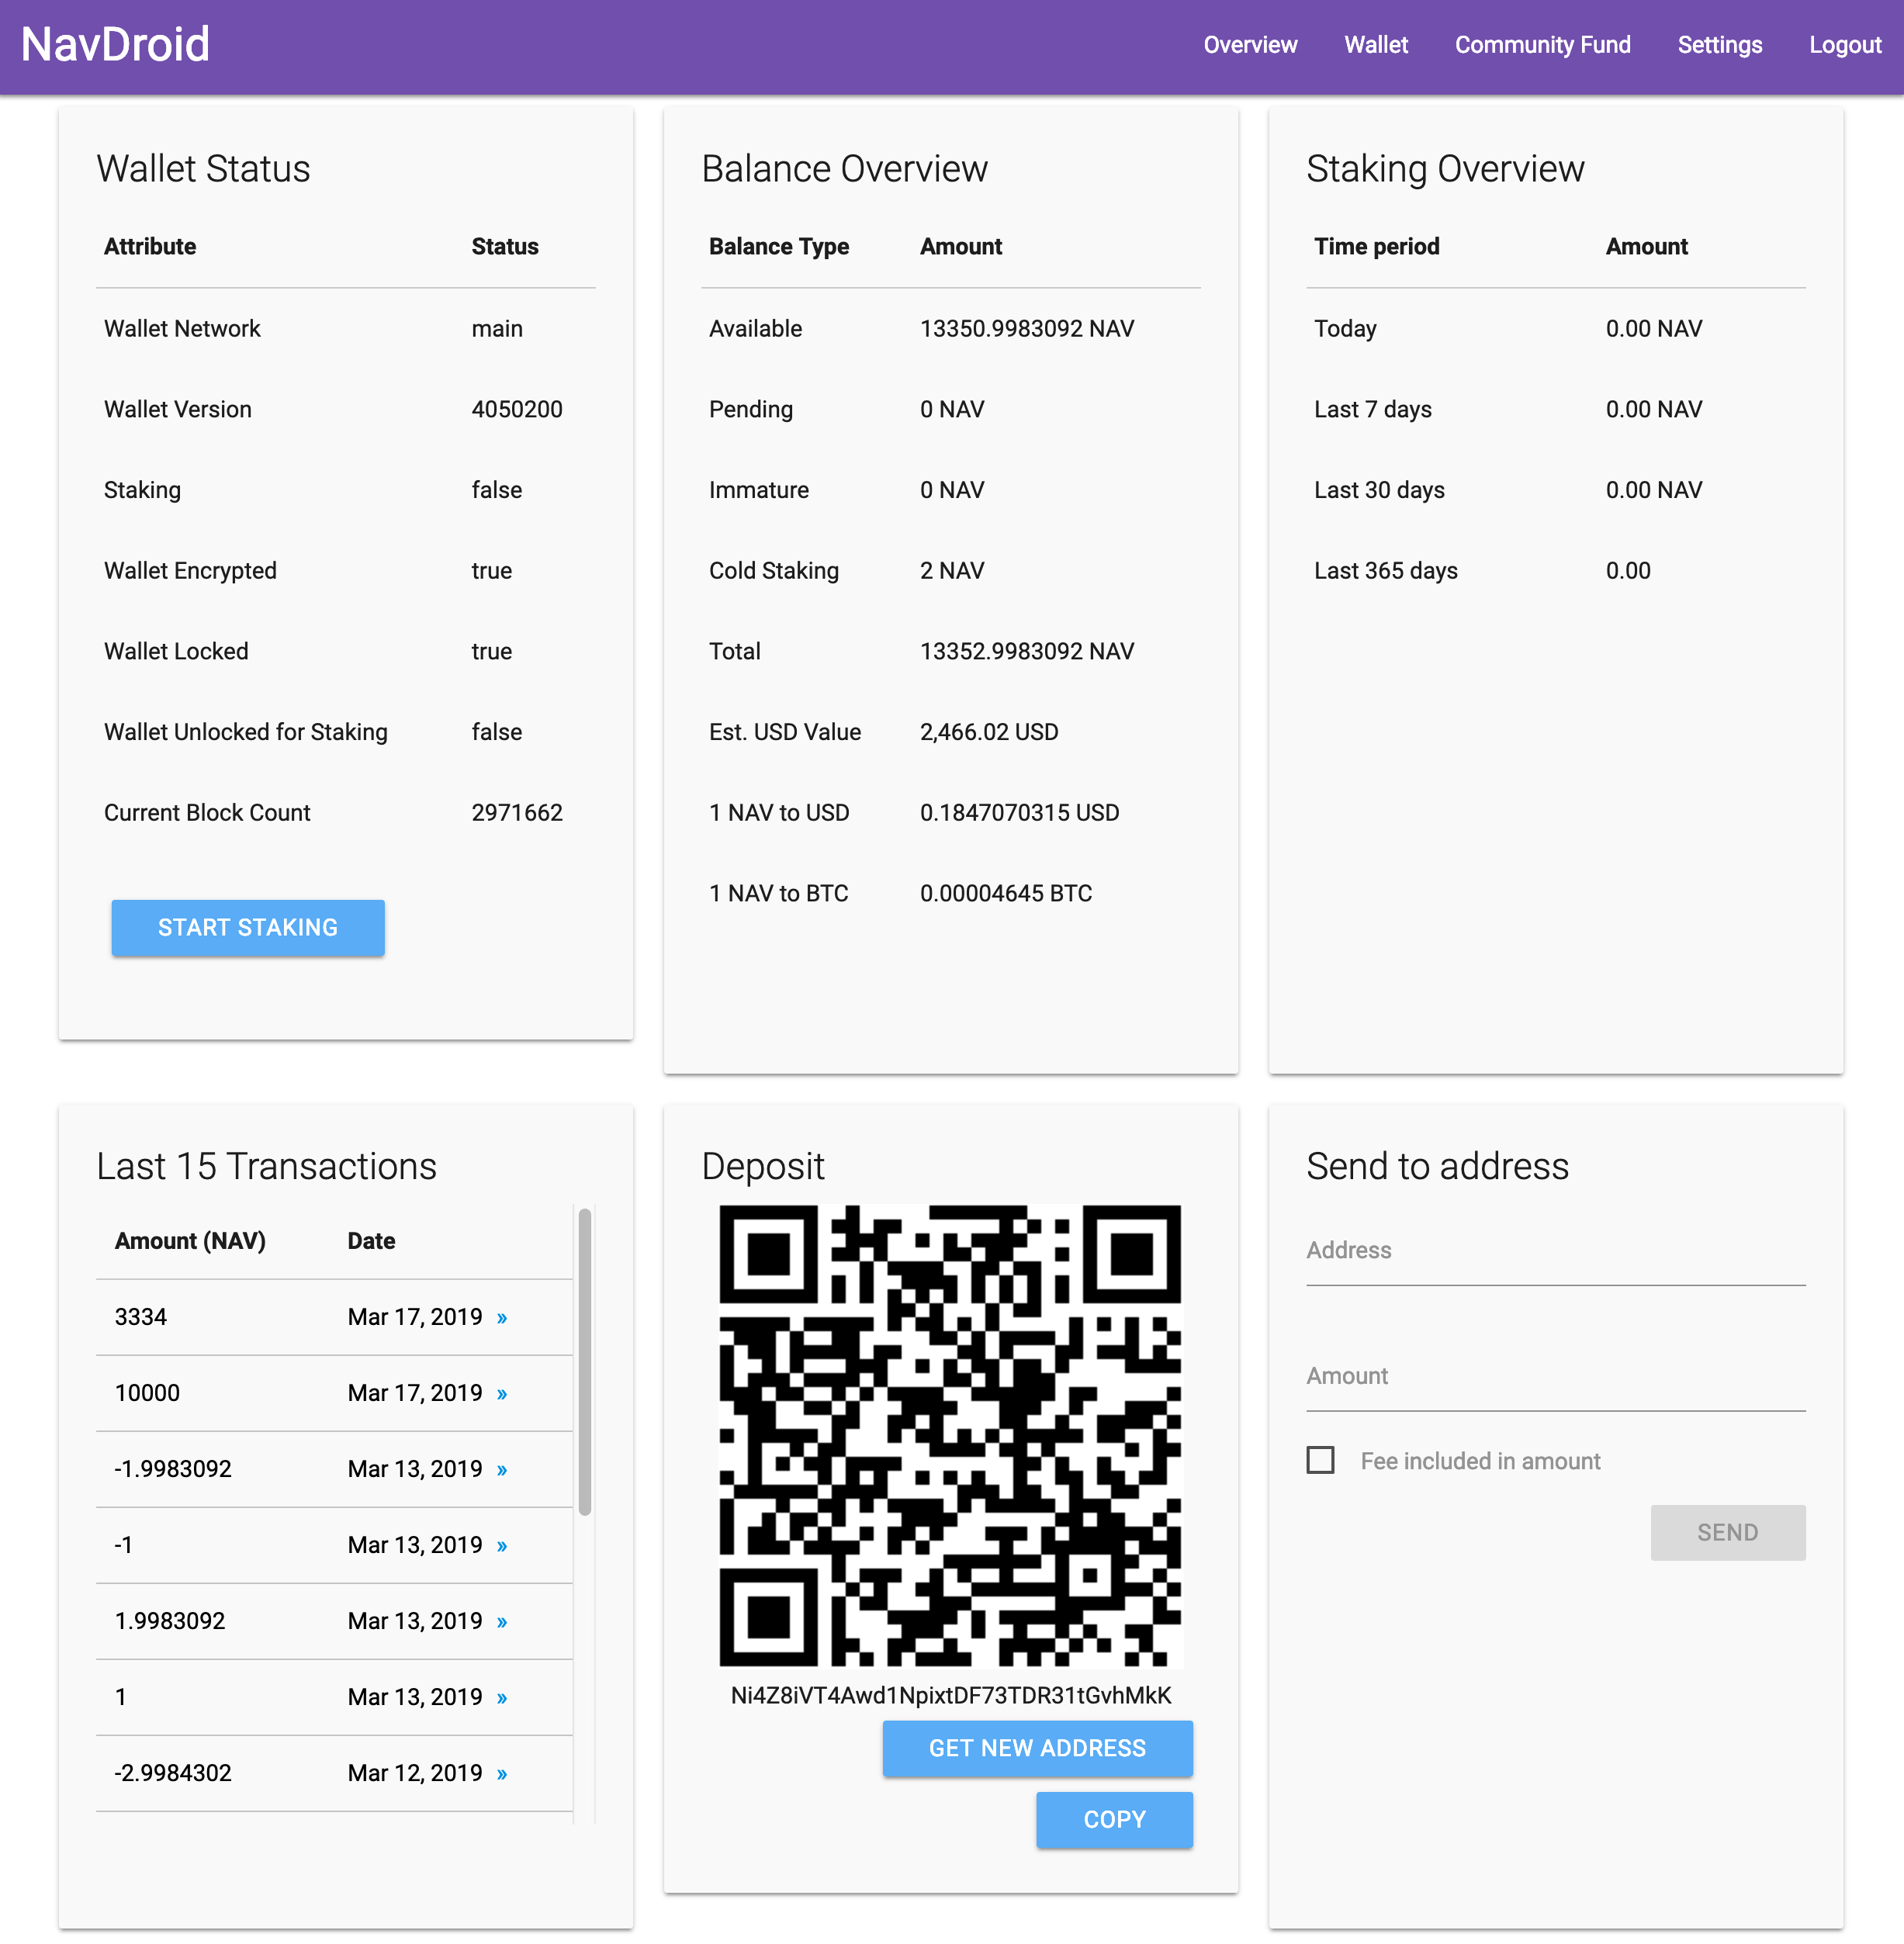Viewport: 1904px width, 1944px height.
Task: Open details arrow for -2.9984302 transaction
Action: coord(502,1774)
